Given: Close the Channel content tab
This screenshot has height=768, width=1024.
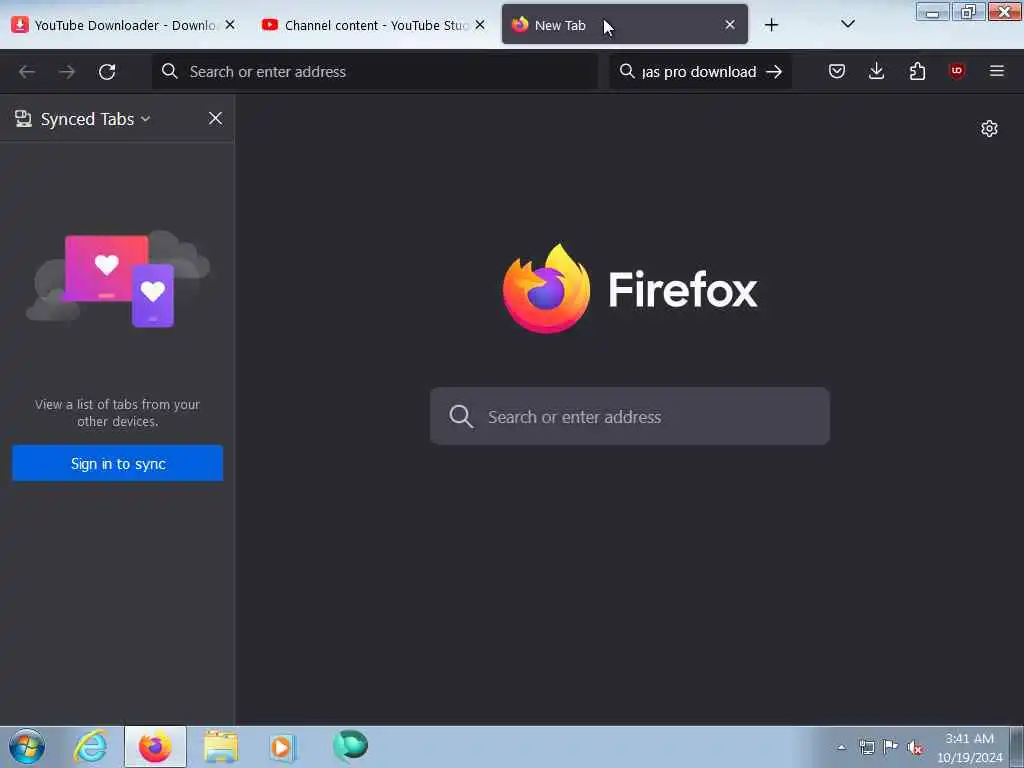Looking at the screenshot, I should click(x=480, y=25).
